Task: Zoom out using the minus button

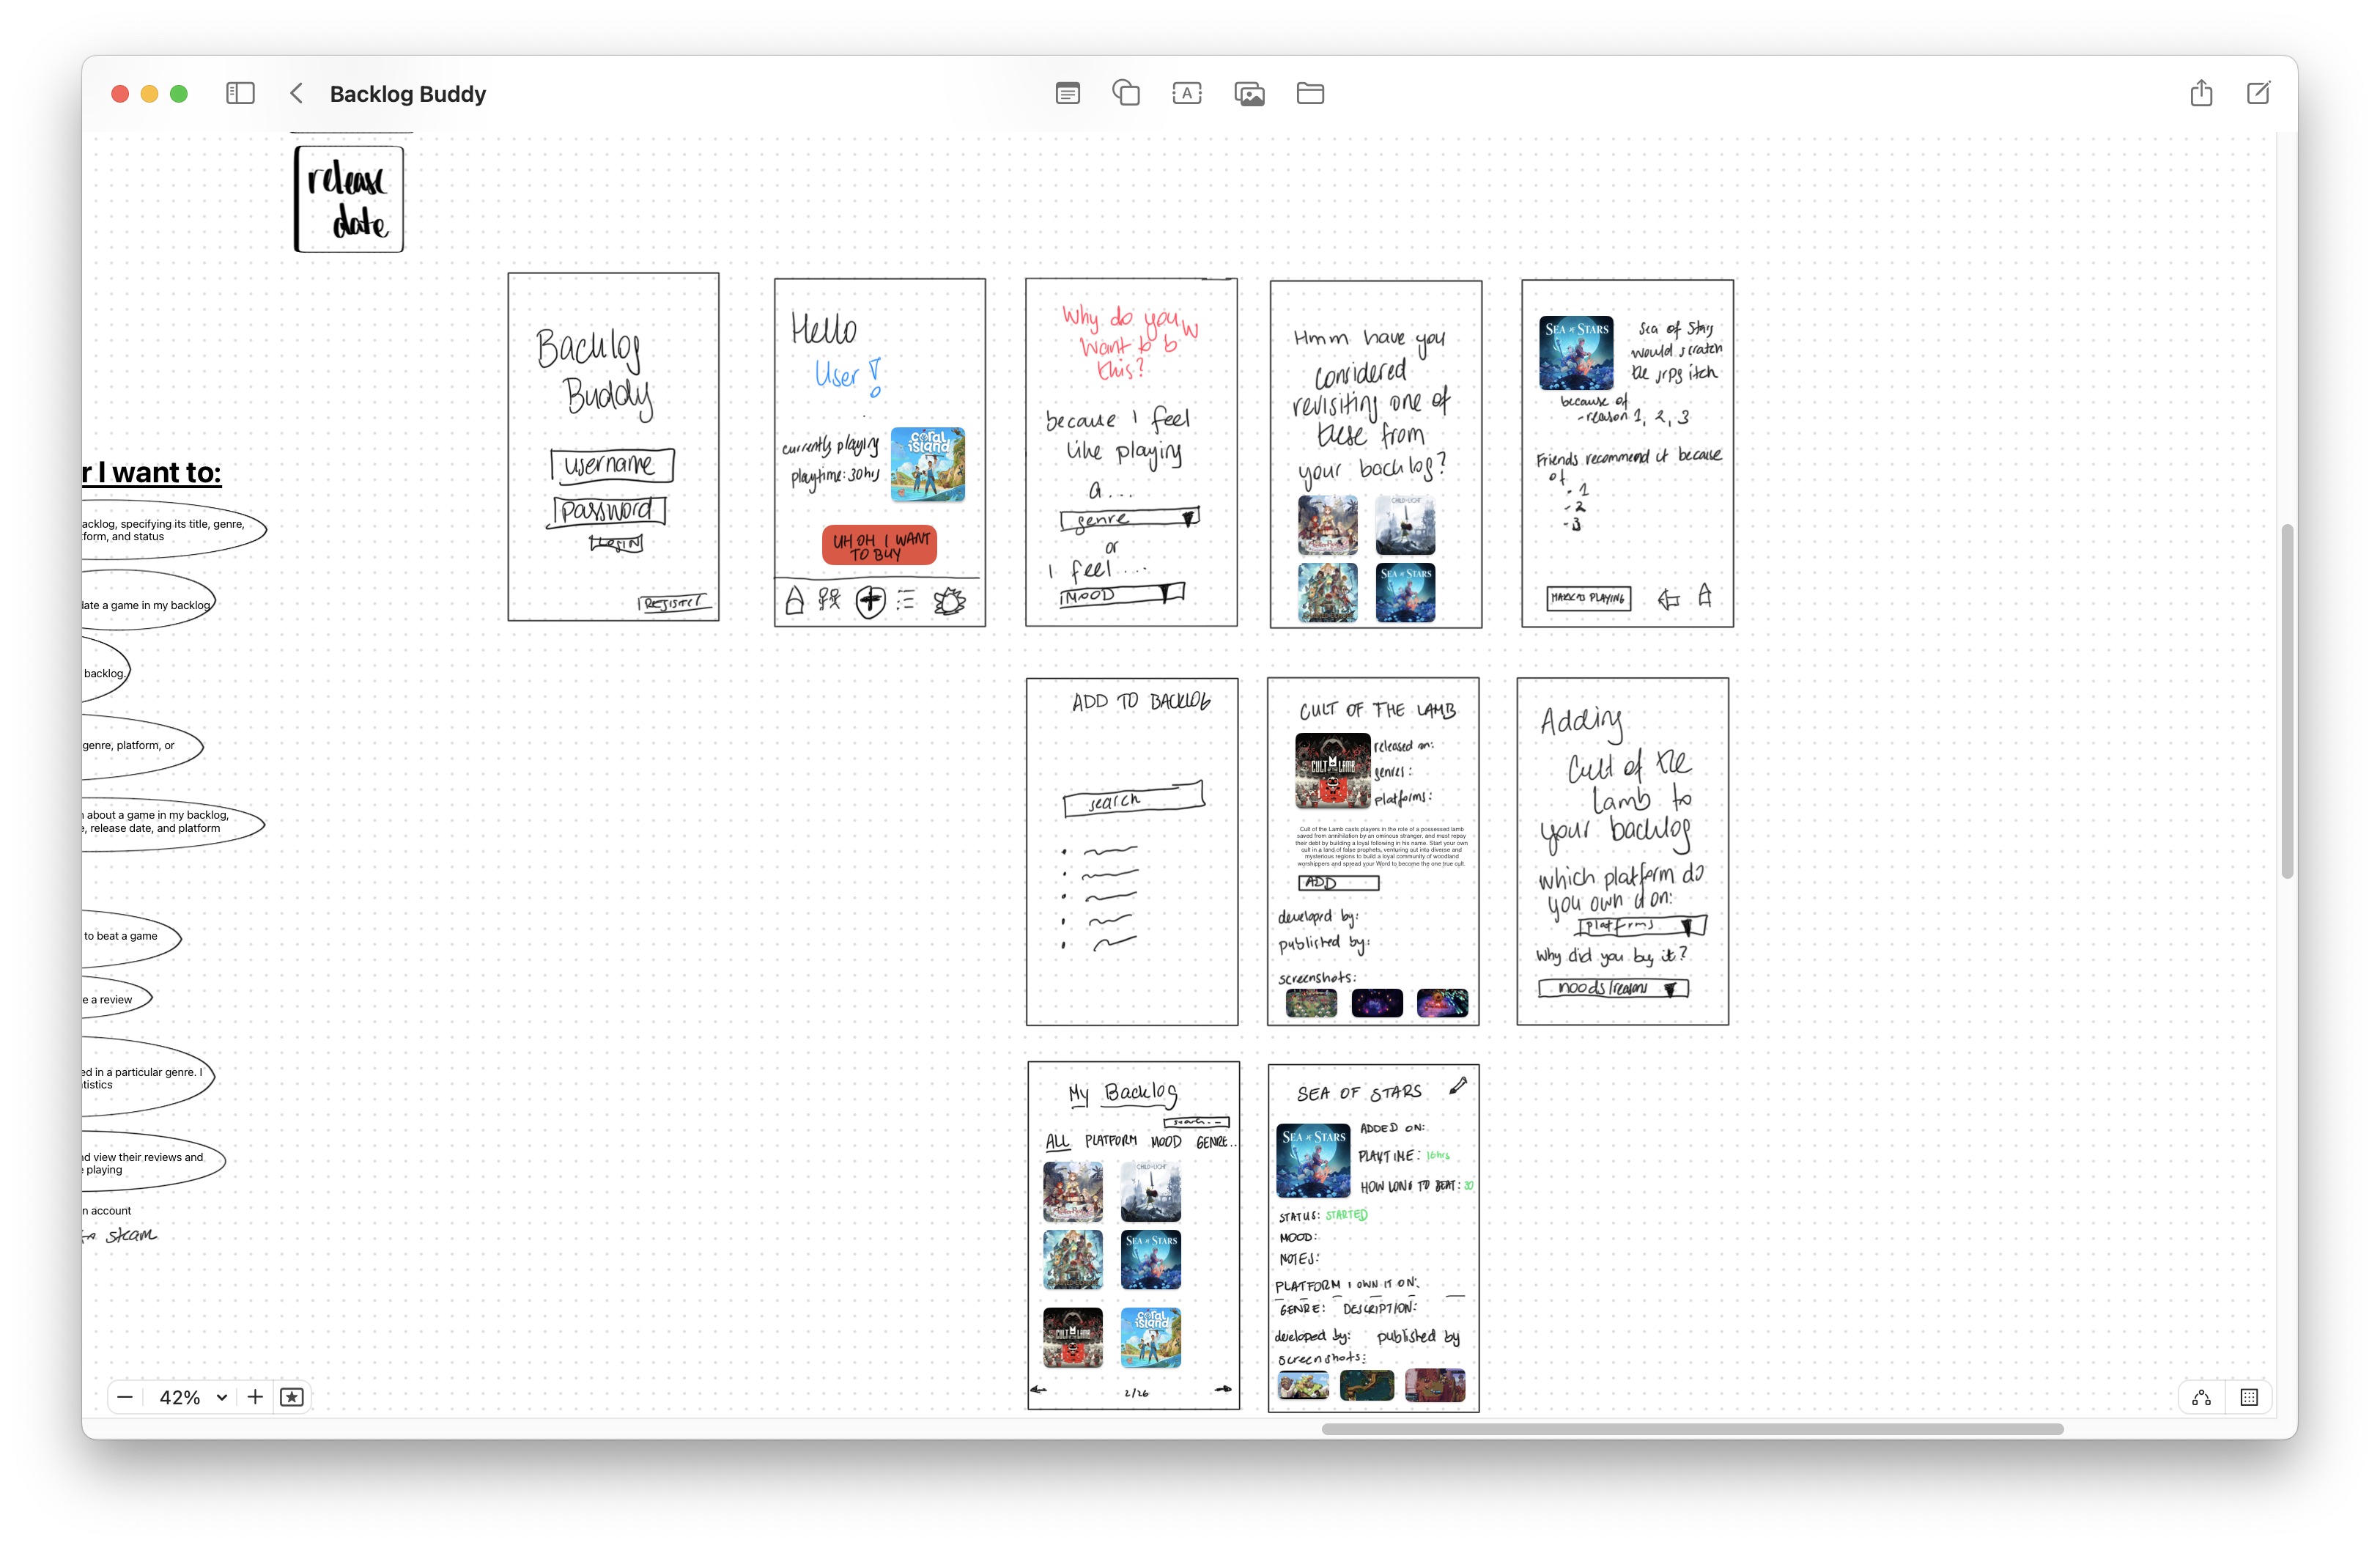Action: point(124,1397)
